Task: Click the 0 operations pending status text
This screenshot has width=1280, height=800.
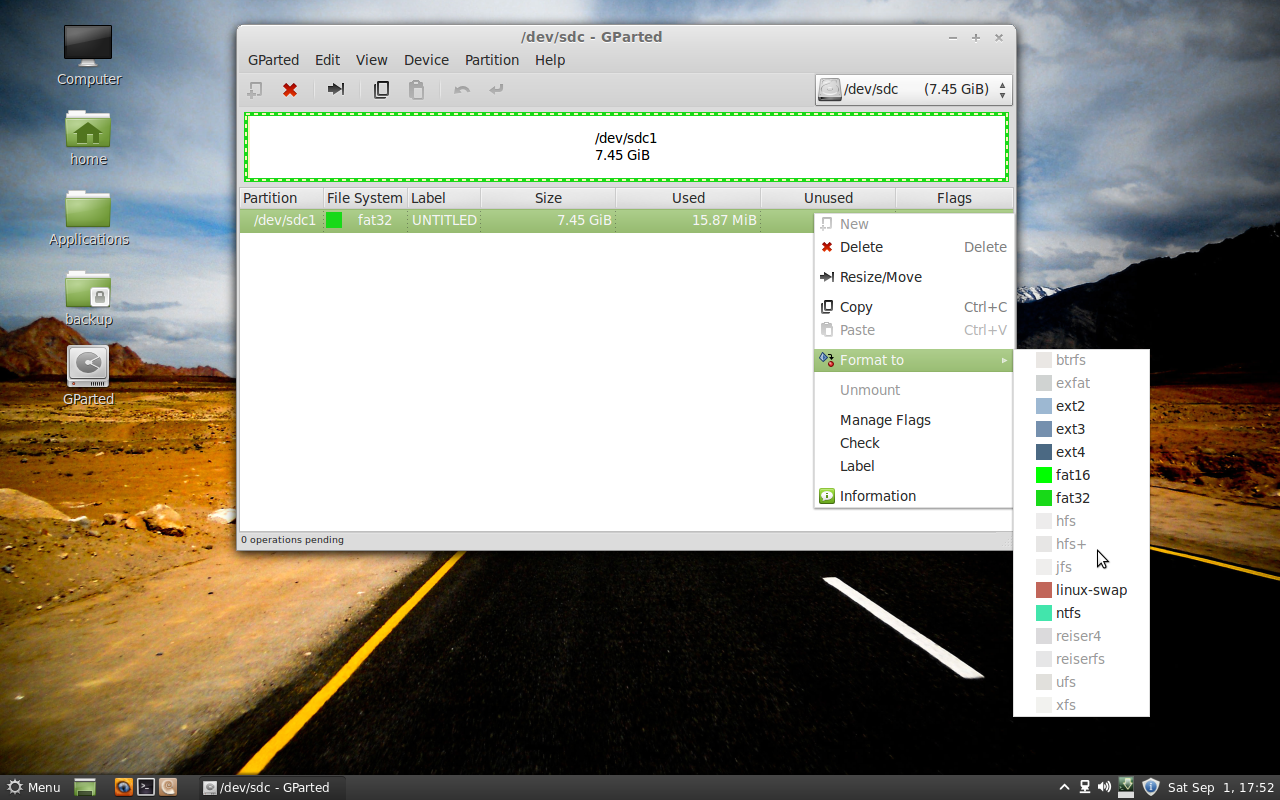Action: [x=292, y=540]
